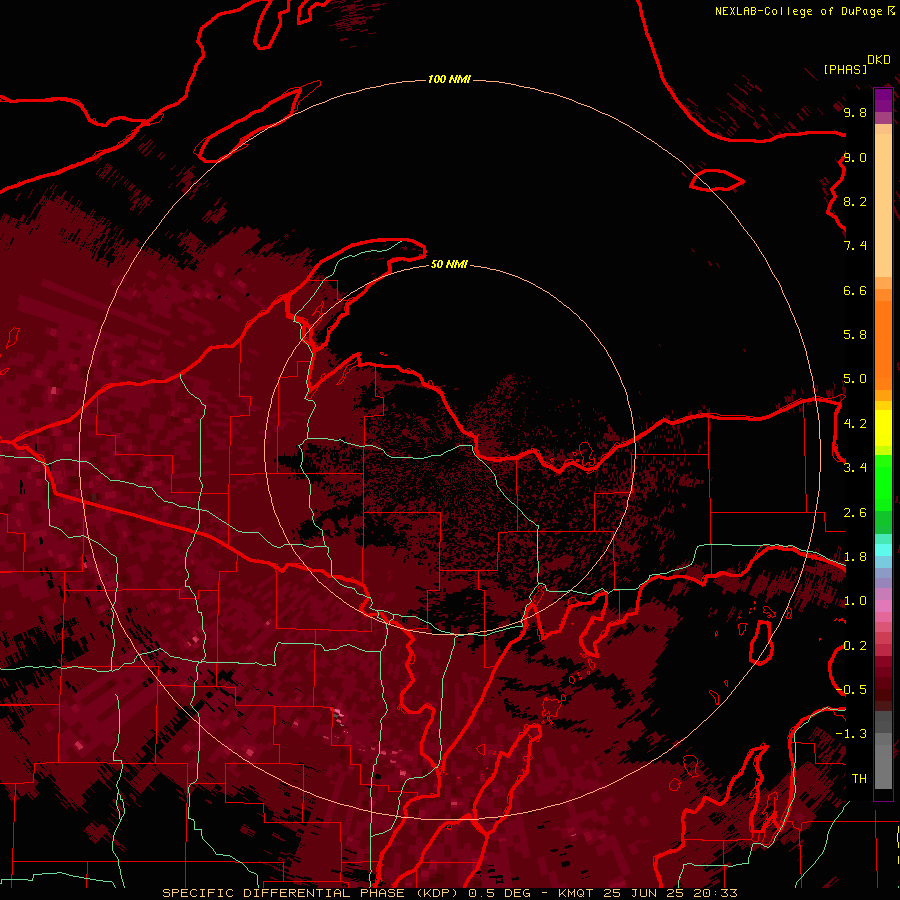The width and height of the screenshot is (900, 900).
Task: Click the 7.4 value on color scale
Action: (x=855, y=246)
